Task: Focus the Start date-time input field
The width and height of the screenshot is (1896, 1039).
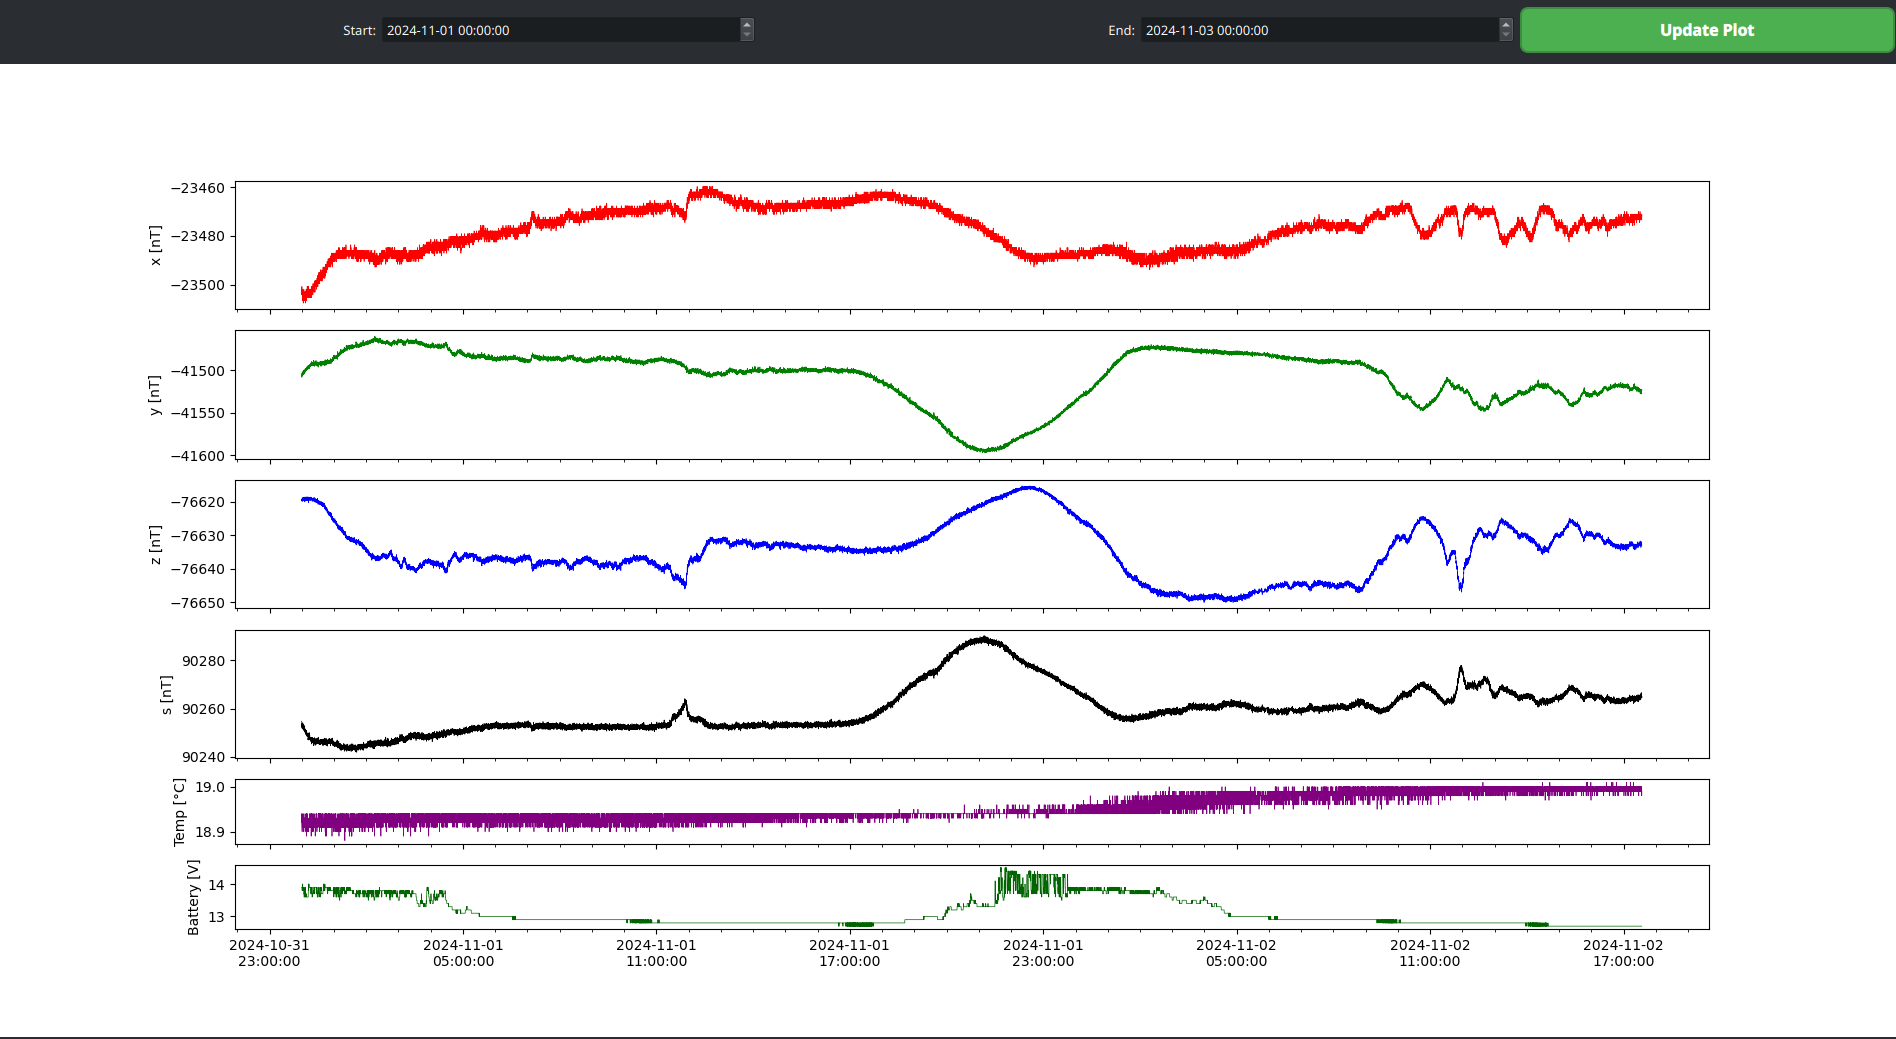Action: [561, 30]
